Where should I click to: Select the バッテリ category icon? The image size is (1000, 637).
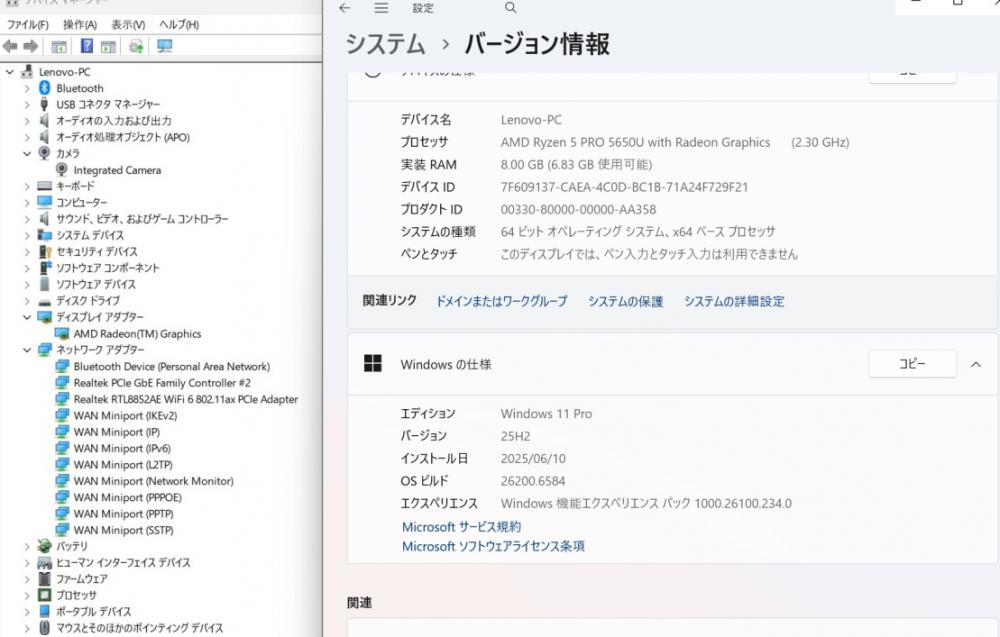[45, 546]
